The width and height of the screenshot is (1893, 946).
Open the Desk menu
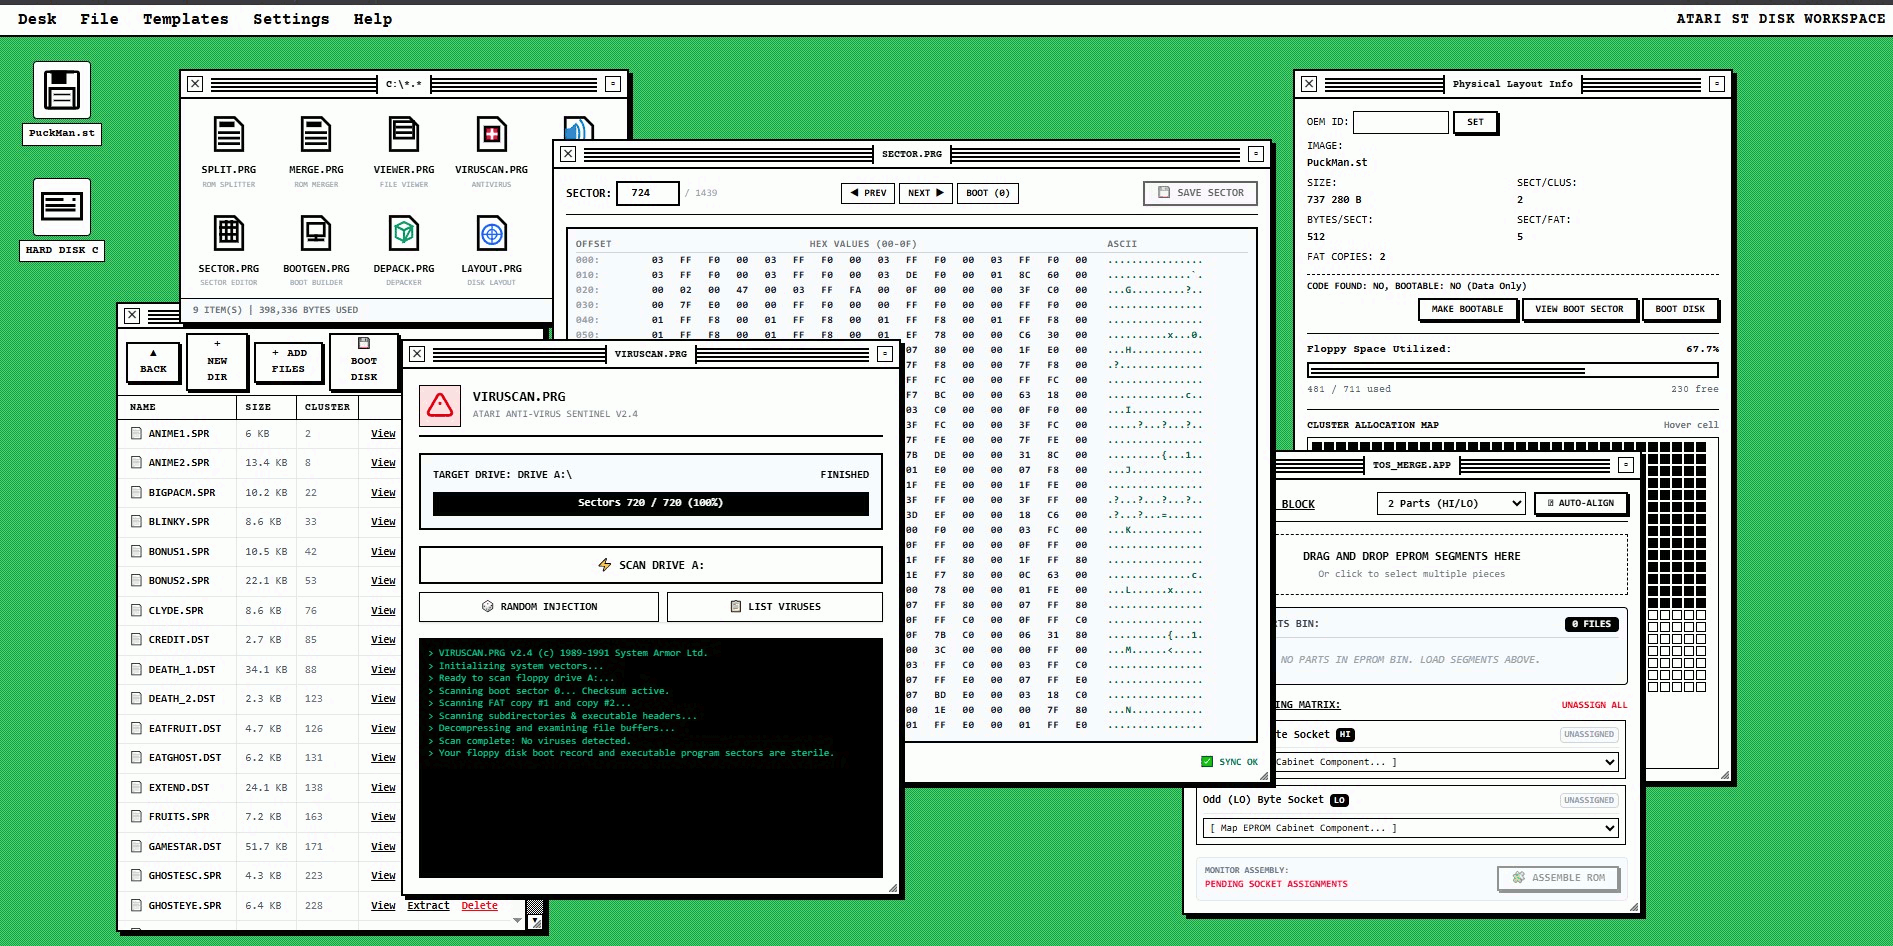pos(37,19)
